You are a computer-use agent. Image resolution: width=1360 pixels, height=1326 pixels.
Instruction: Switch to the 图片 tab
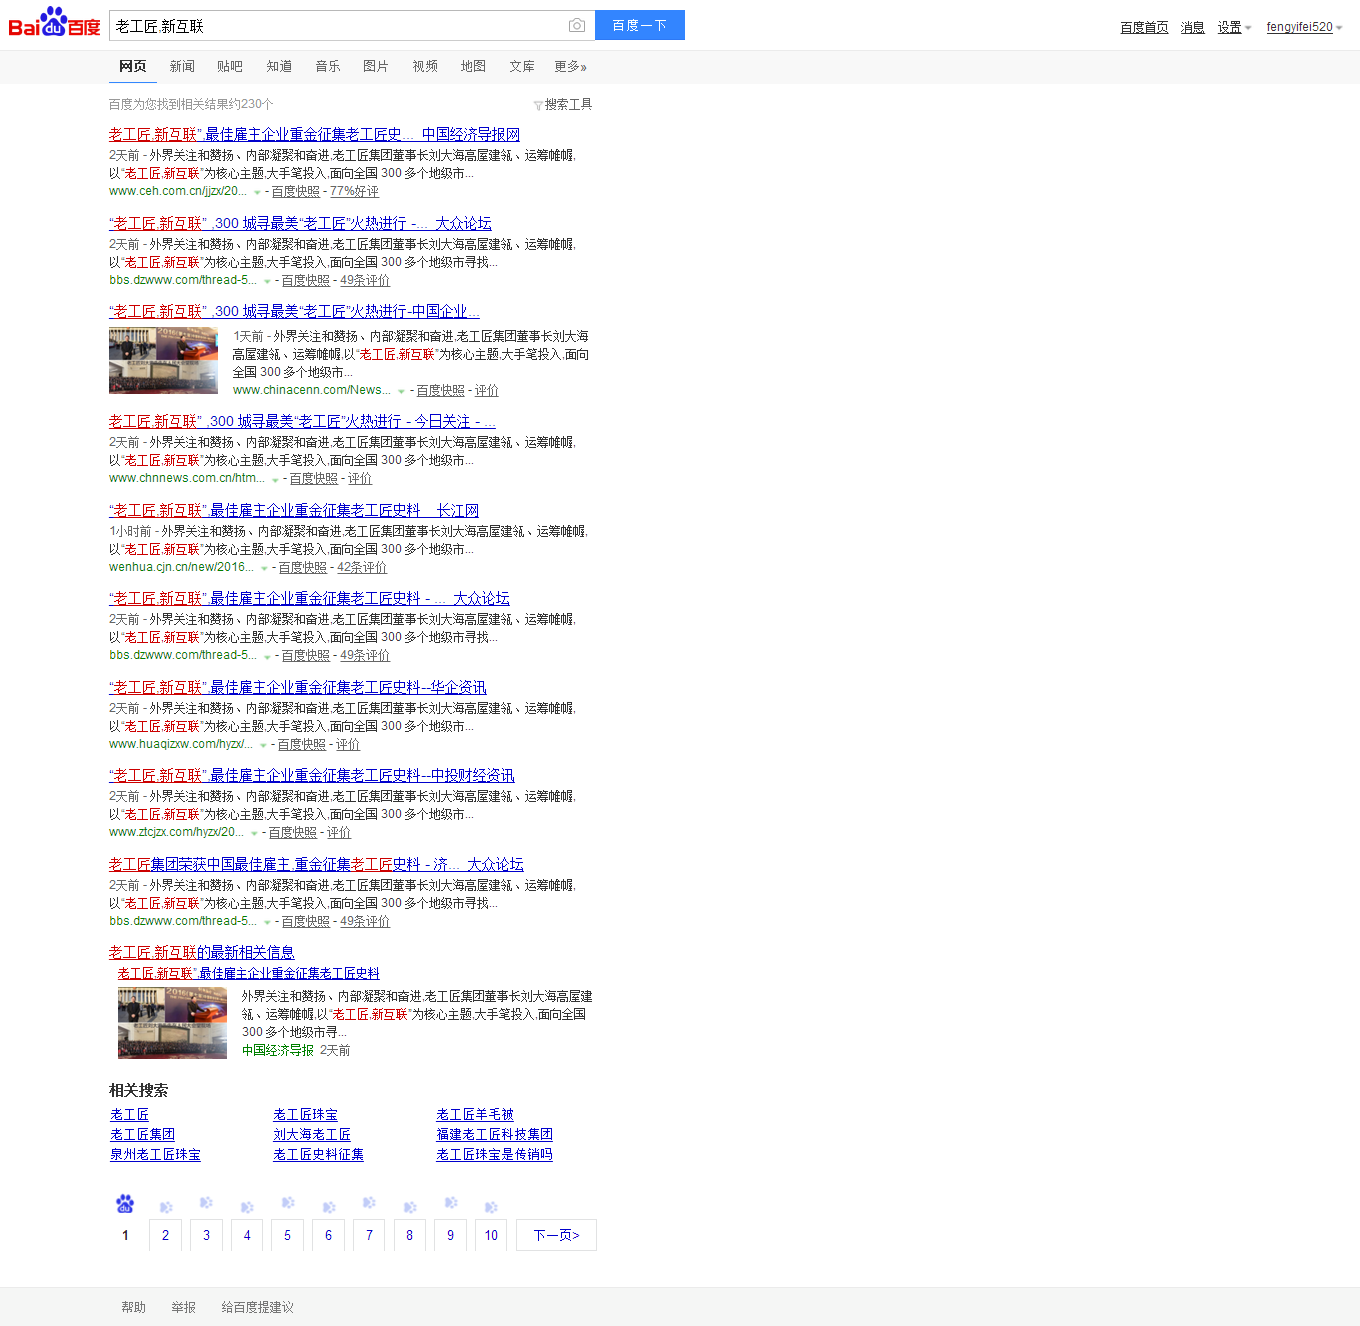pyautogui.click(x=376, y=66)
